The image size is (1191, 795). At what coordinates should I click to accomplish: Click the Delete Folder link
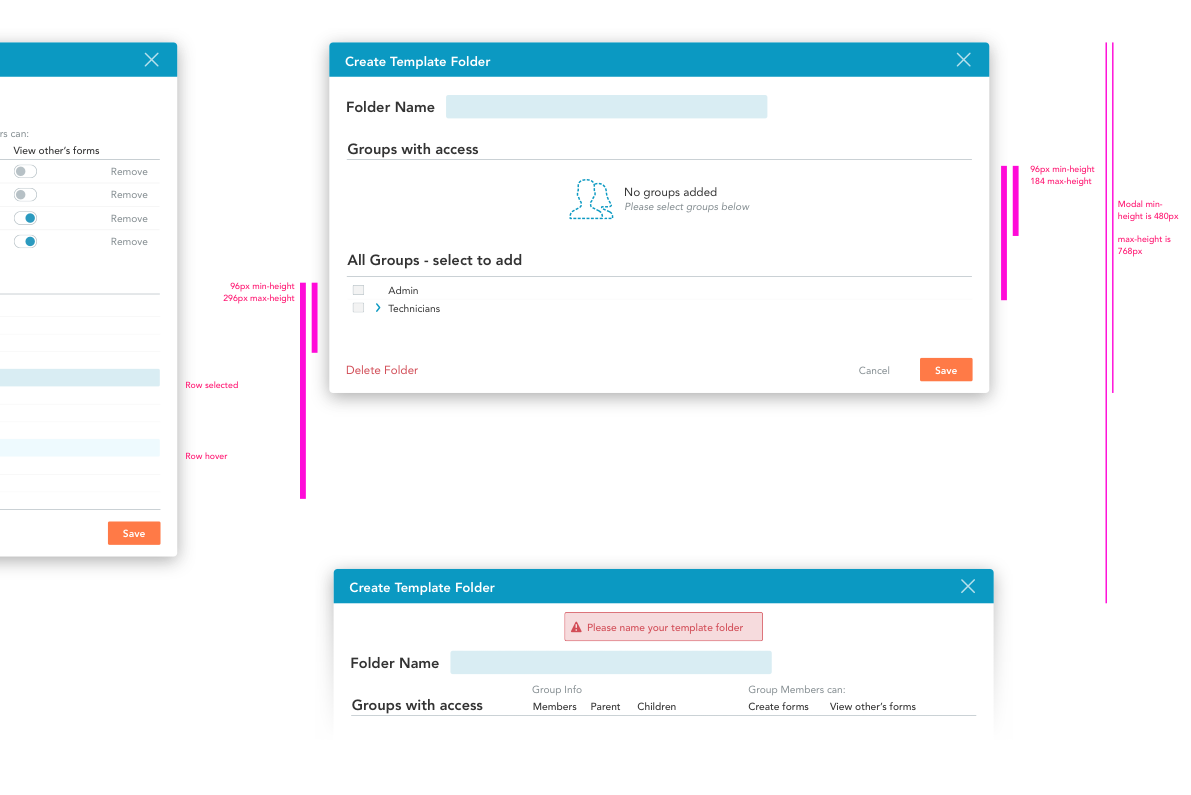pyautogui.click(x=382, y=370)
